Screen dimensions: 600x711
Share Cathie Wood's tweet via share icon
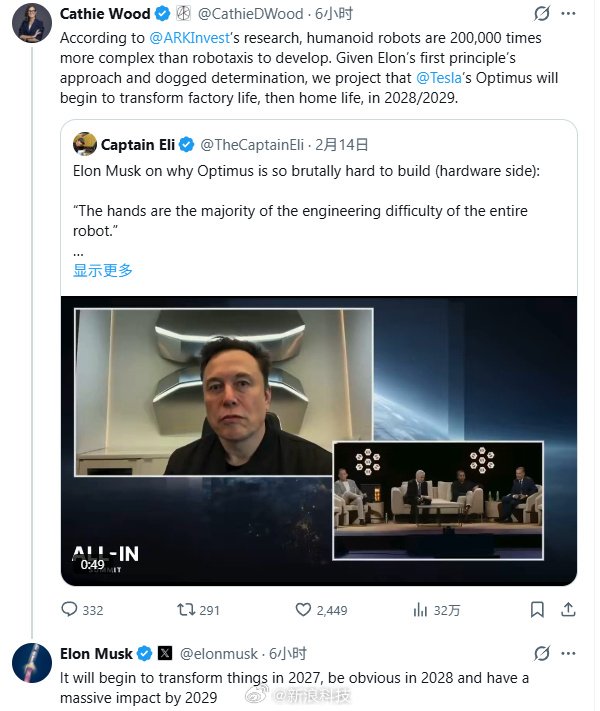[569, 609]
